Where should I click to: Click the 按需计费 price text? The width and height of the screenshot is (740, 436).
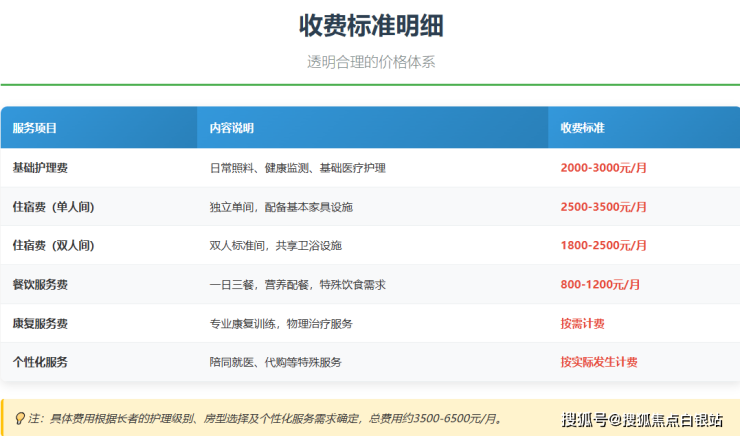582,324
